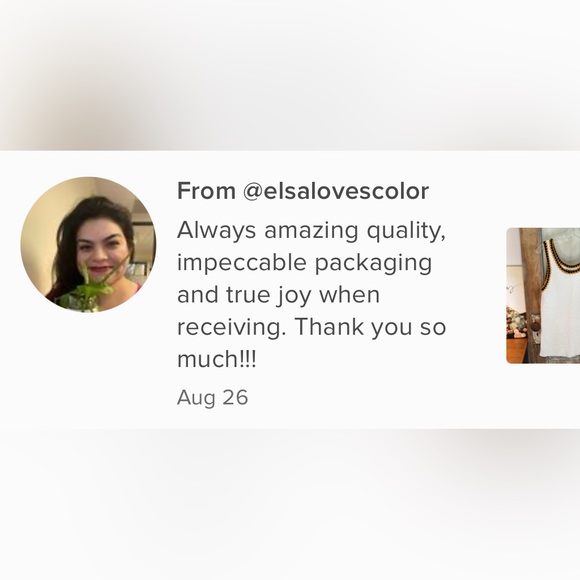Click the "and true joy when" line
Image resolution: width=580 pixels, height=580 pixels.
pos(278,295)
